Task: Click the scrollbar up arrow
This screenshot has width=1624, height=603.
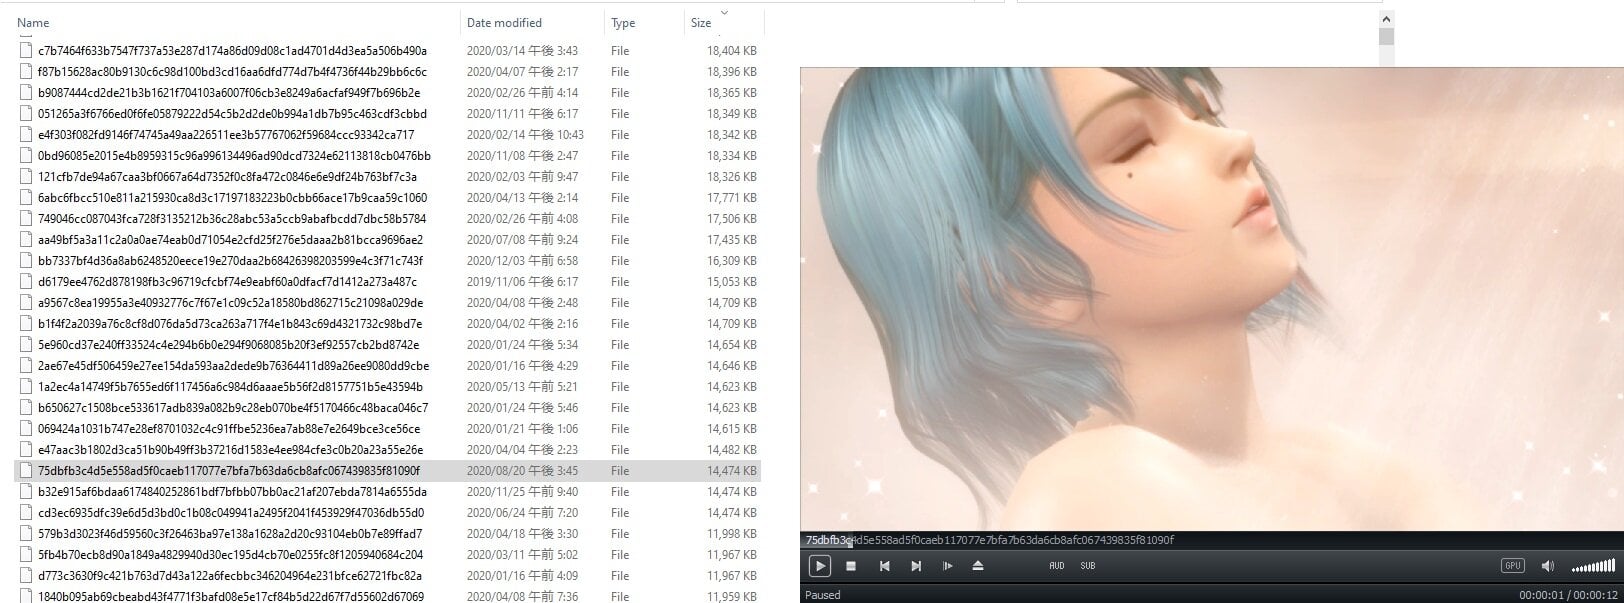Action: pyautogui.click(x=1386, y=18)
